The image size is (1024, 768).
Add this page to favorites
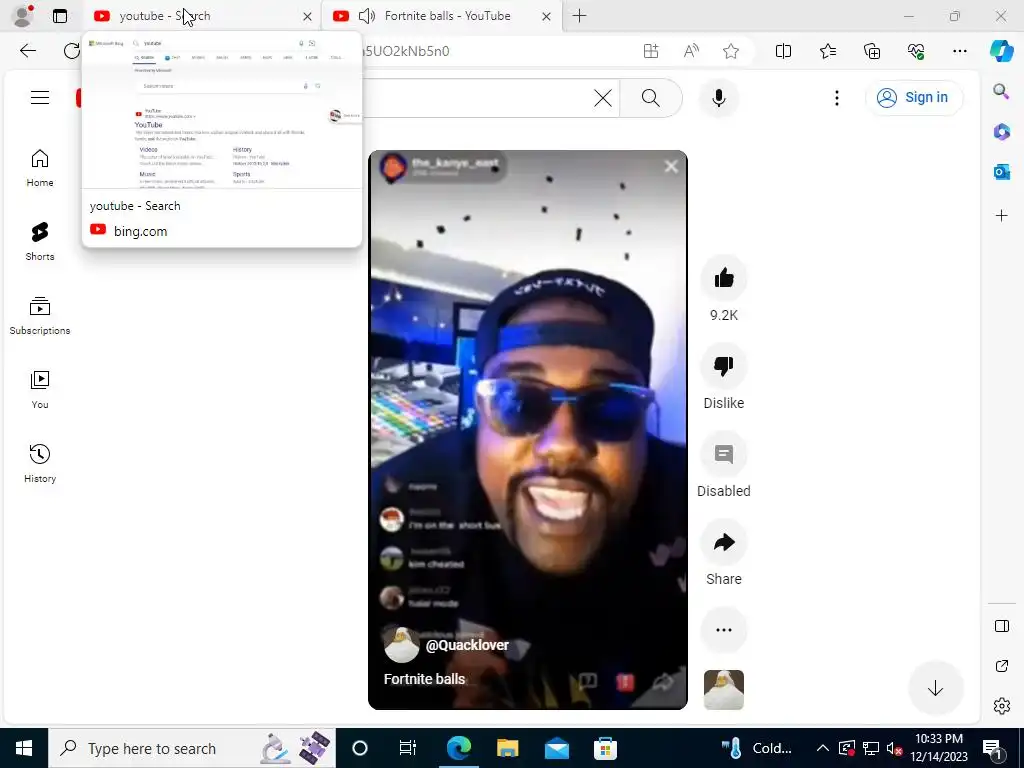[731, 51]
